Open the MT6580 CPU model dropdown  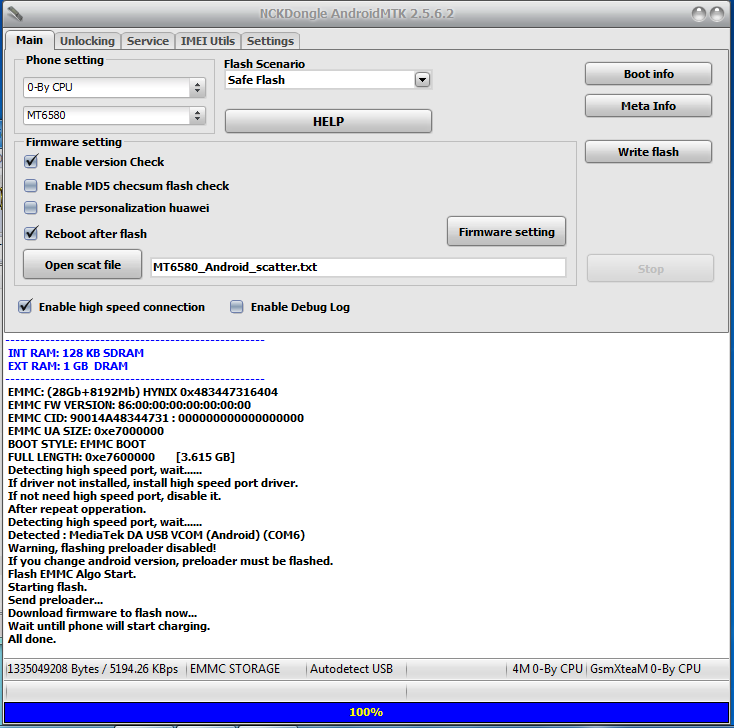[x=114, y=115]
